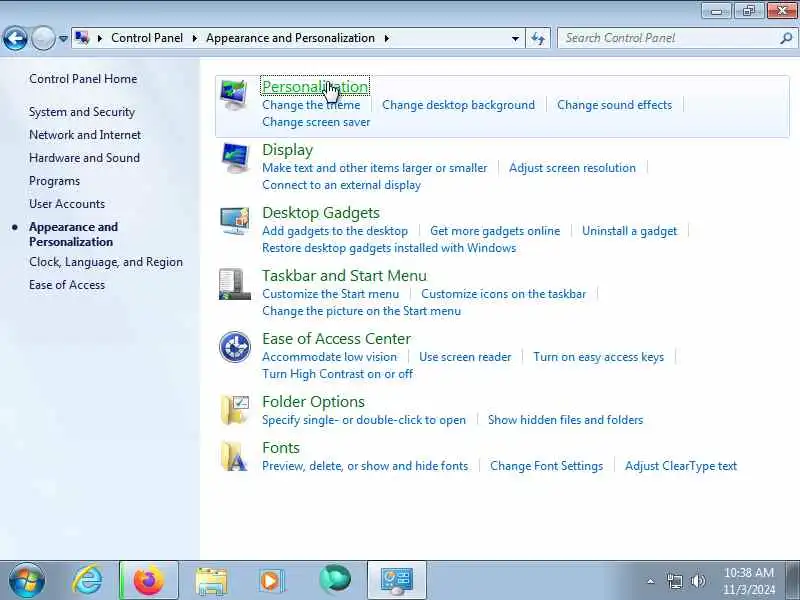The image size is (800, 600).
Task: Click Adjust screen resolution
Action: [572, 168]
